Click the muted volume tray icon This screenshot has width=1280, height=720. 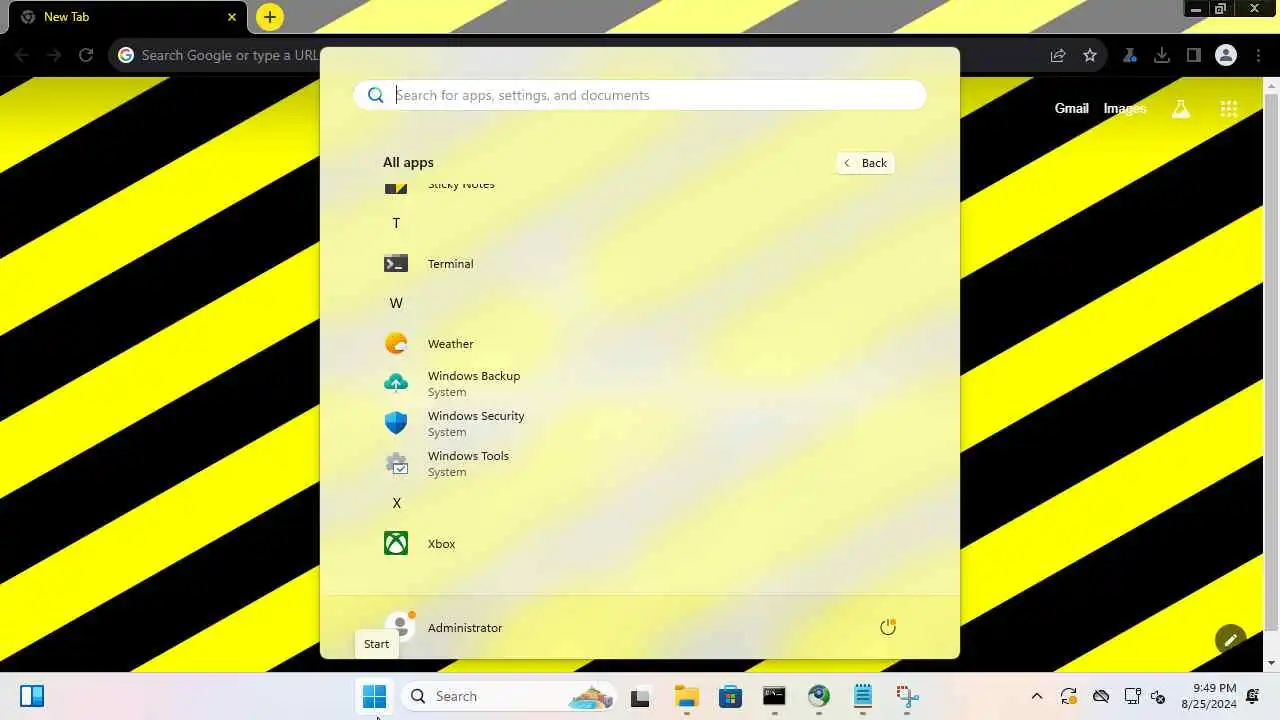tap(1158, 696)
